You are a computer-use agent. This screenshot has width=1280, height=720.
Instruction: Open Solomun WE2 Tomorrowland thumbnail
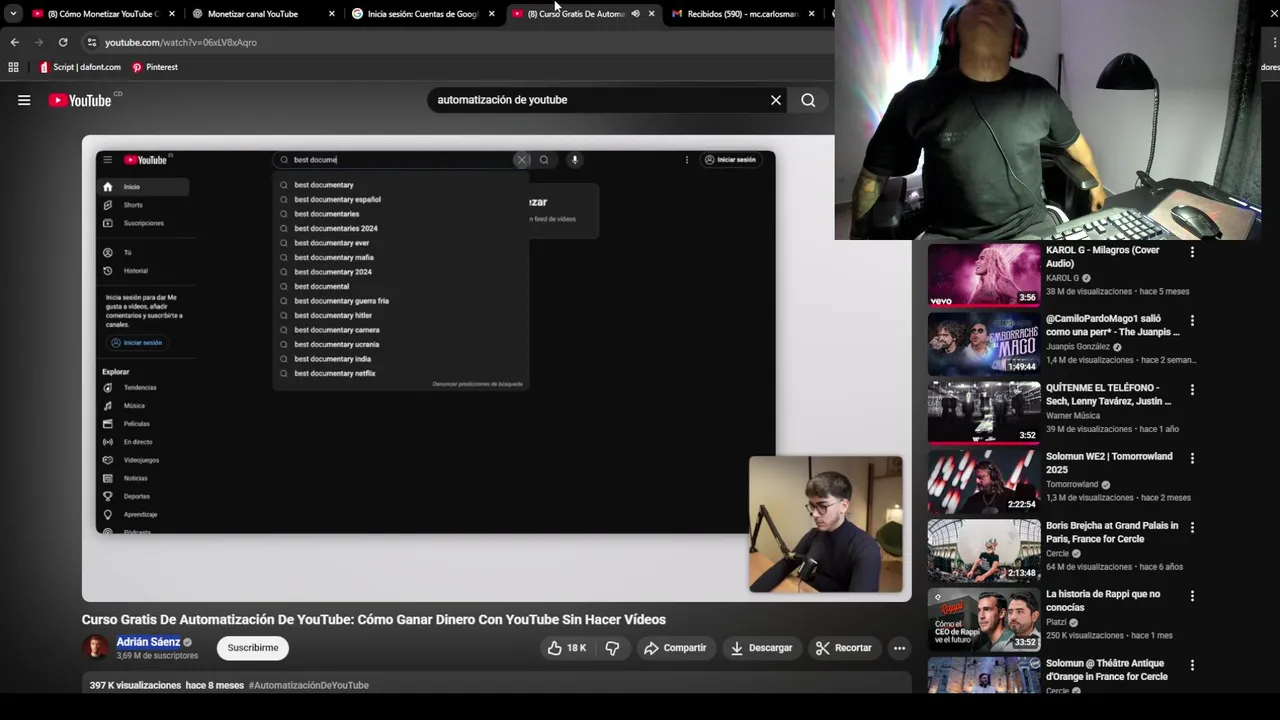984,481
